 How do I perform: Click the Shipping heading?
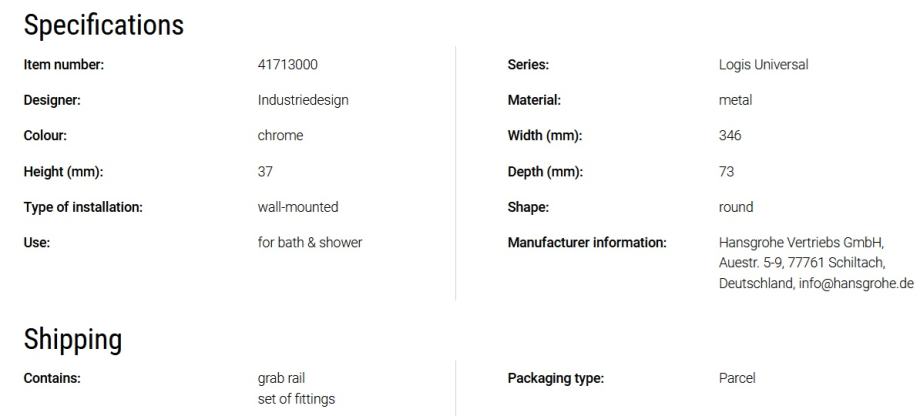72,340
